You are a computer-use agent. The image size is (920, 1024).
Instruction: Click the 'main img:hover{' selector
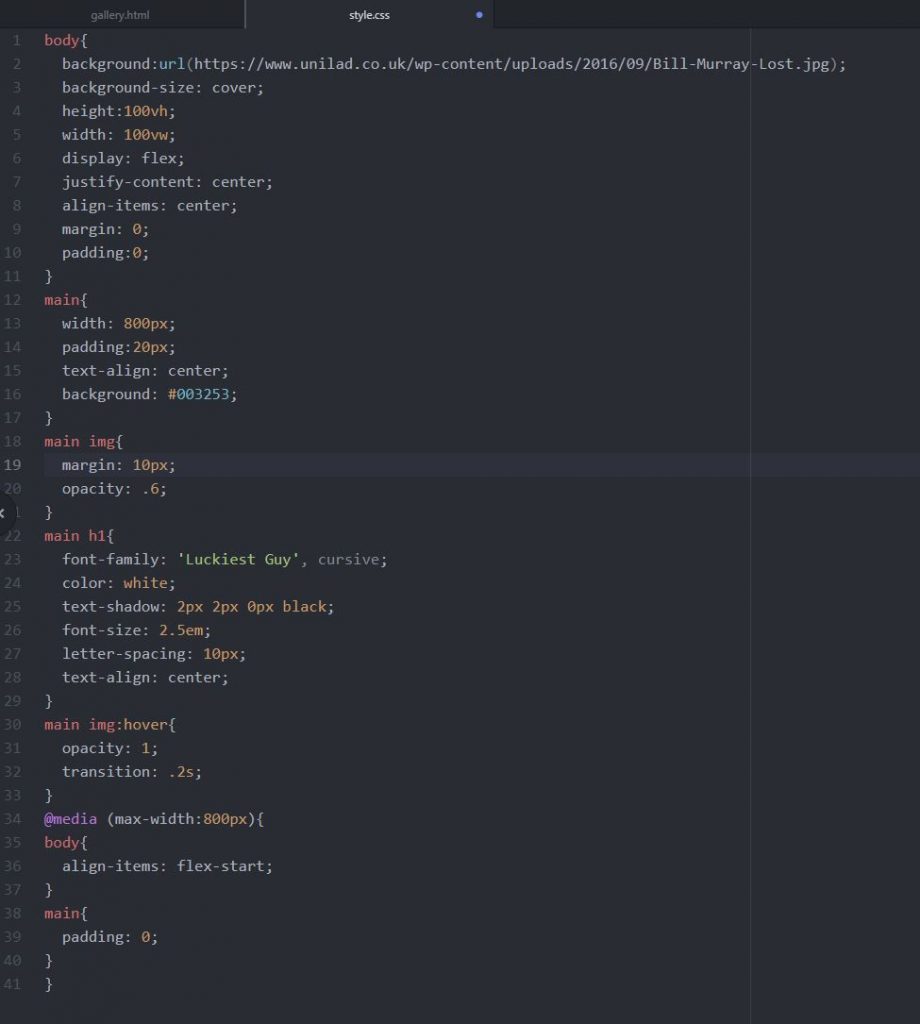(110, 725)
